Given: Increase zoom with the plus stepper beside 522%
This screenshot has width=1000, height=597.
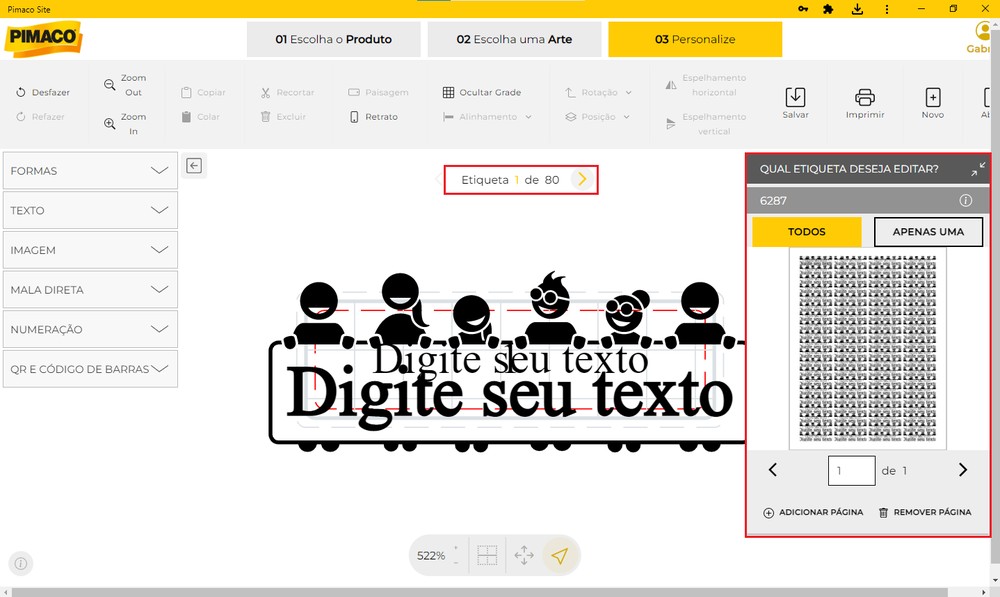Looking at the screenshot, I should click(x=456, y=547).
